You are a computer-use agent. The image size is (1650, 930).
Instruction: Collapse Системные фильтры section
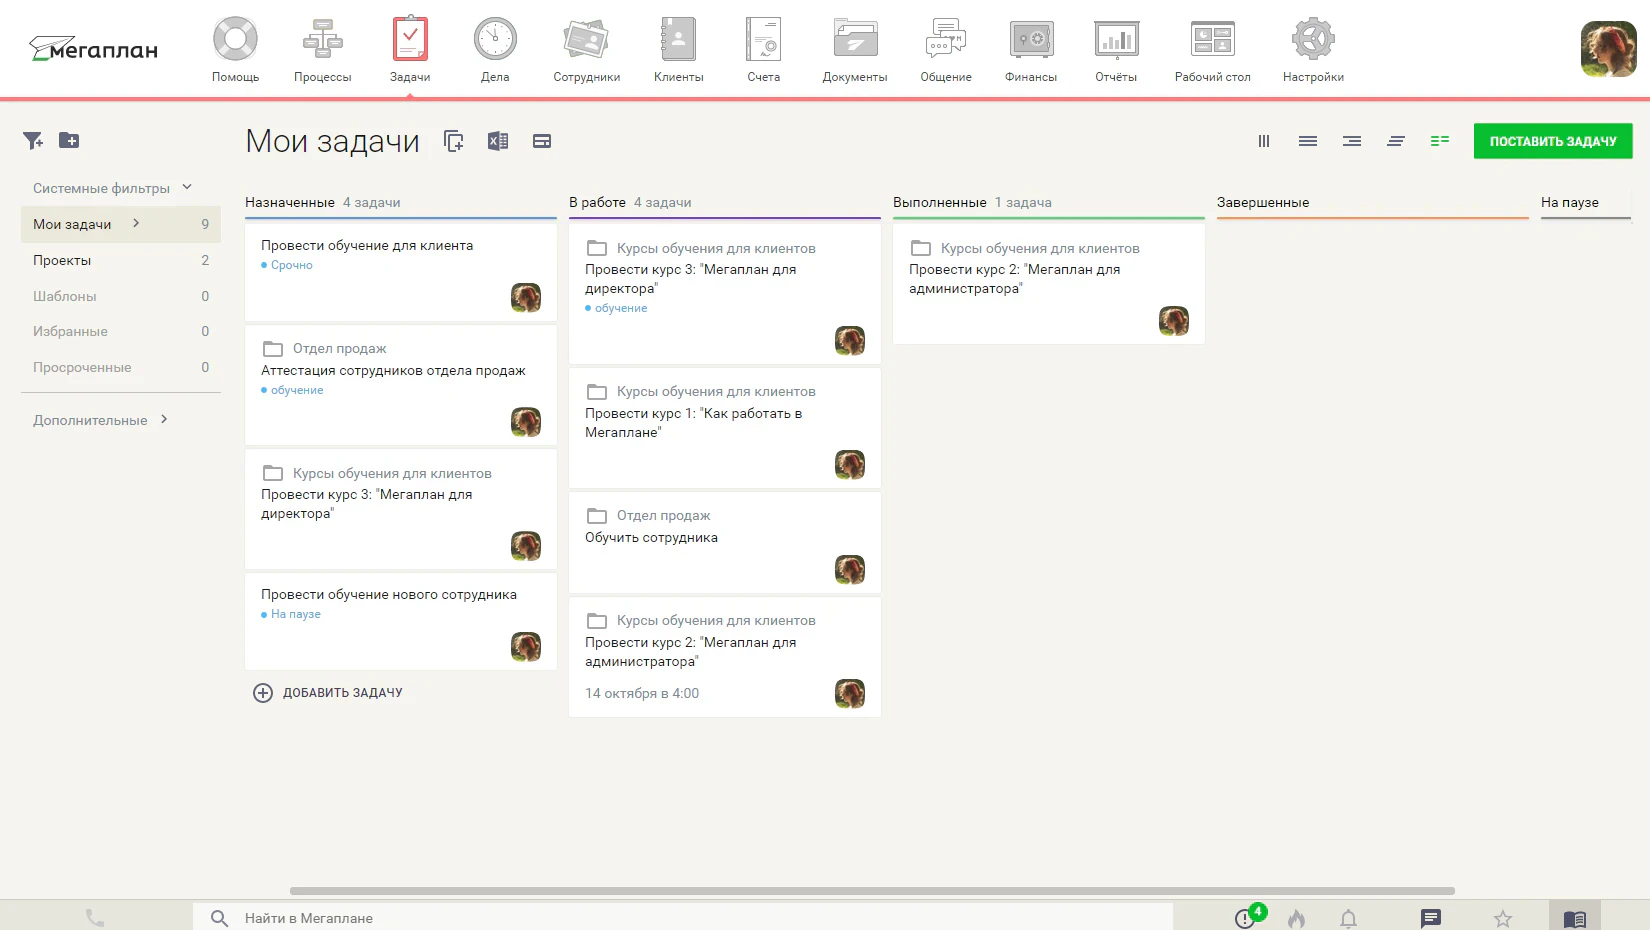coord(112,188)
